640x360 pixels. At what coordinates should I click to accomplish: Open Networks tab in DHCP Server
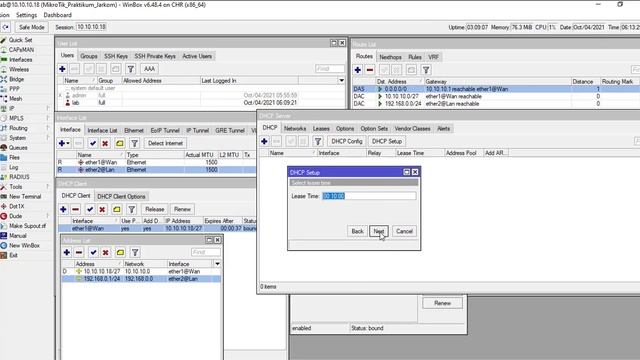(295, 129)
